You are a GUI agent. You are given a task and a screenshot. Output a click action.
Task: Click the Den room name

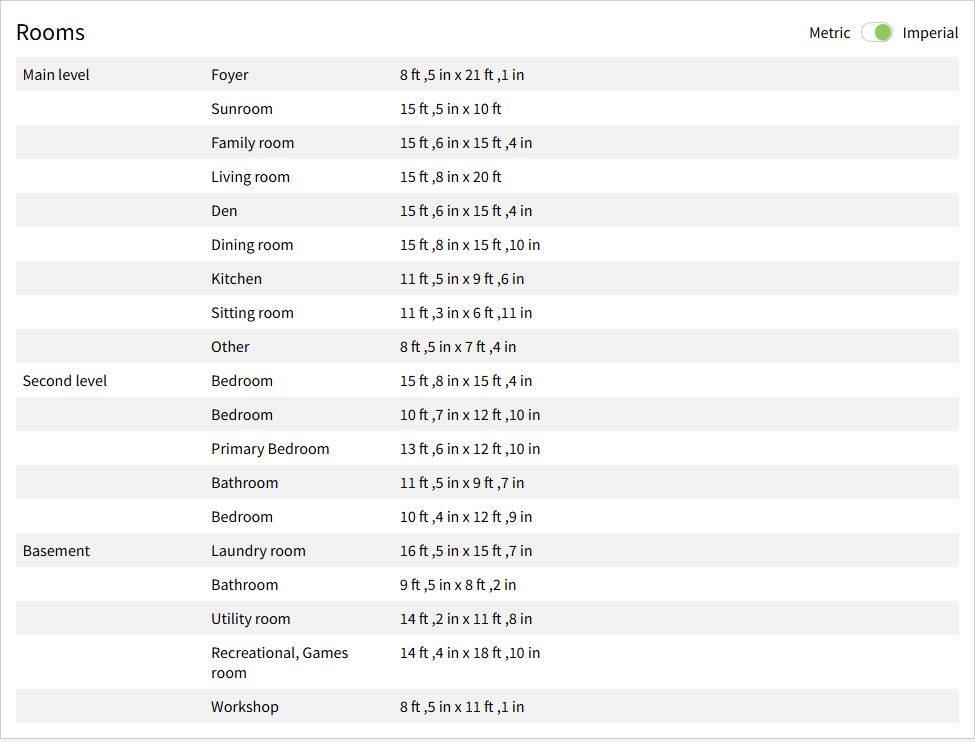(x=224, y=211)
